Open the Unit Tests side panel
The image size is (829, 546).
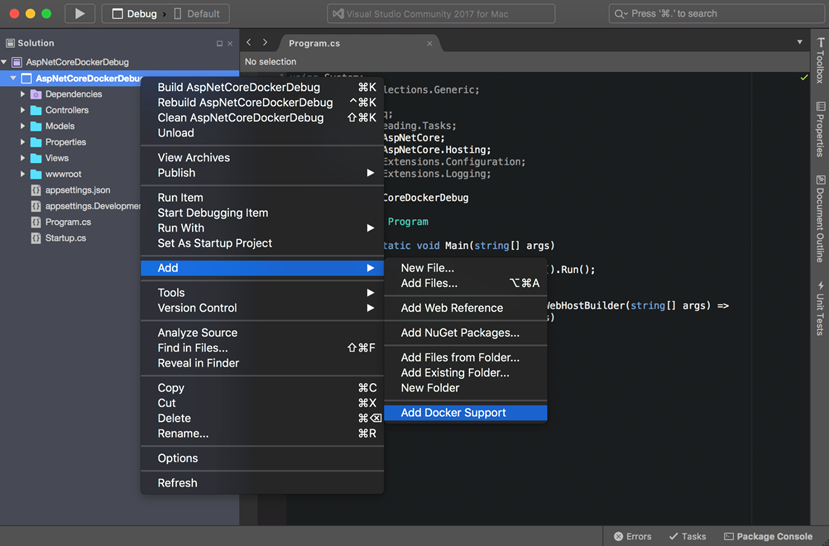[819, 309]
